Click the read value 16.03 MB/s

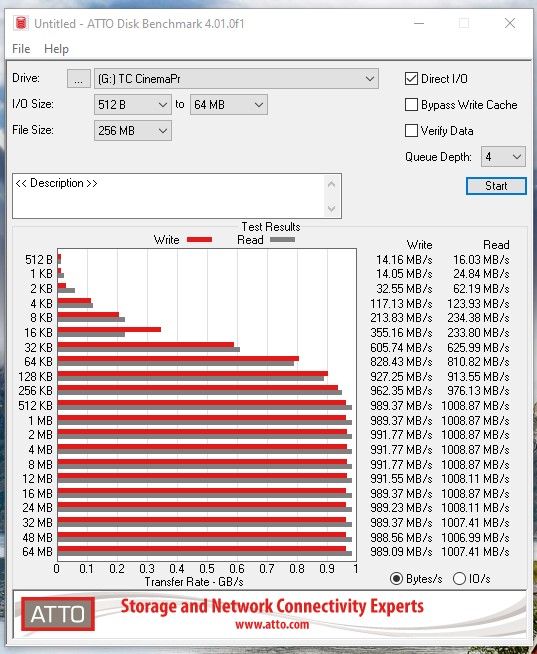481,260
